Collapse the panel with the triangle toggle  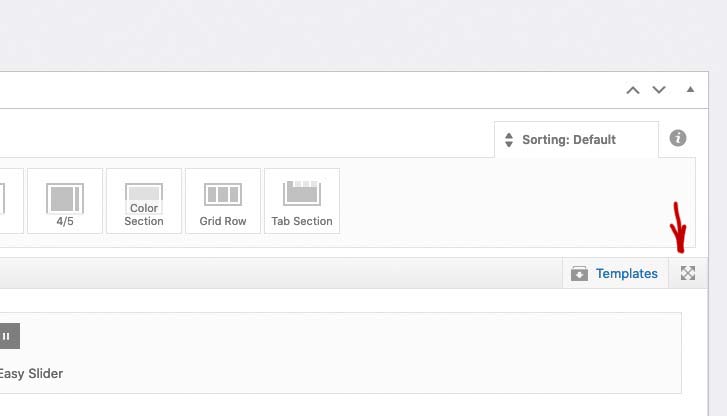pyautogui.click(x=690, y=90)
